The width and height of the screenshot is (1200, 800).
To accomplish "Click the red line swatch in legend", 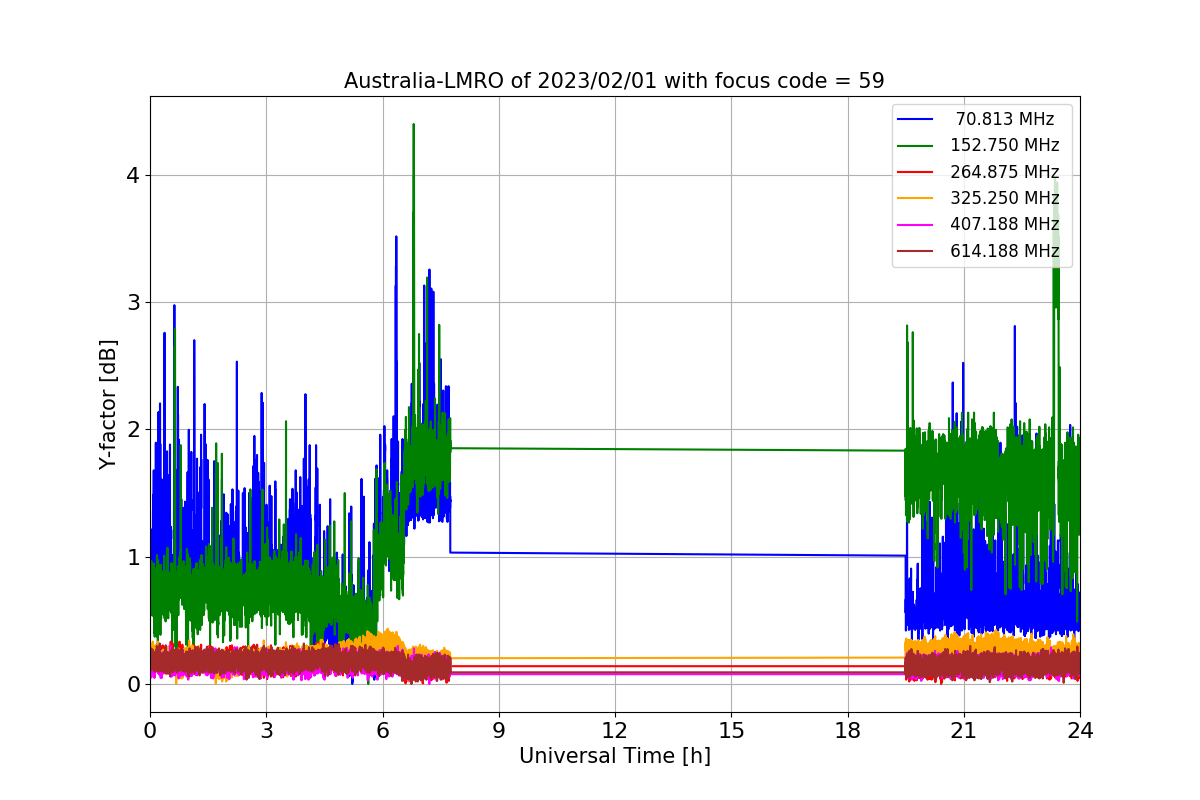I will 916,172.
